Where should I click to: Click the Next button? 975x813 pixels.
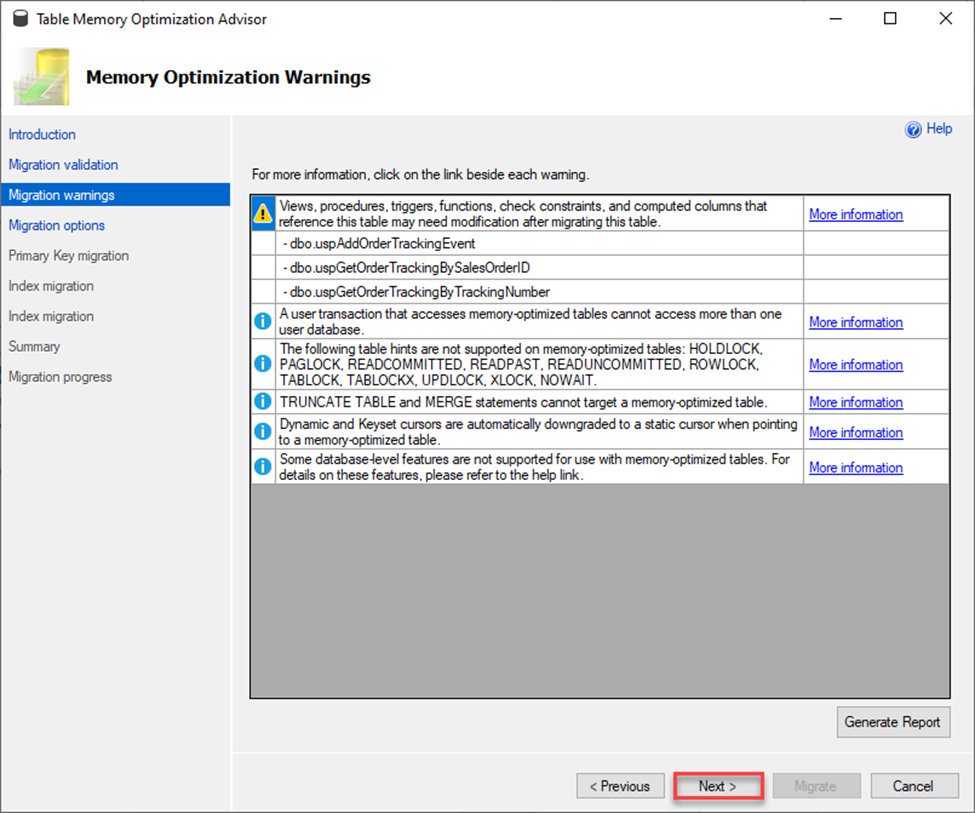point(718,786)
